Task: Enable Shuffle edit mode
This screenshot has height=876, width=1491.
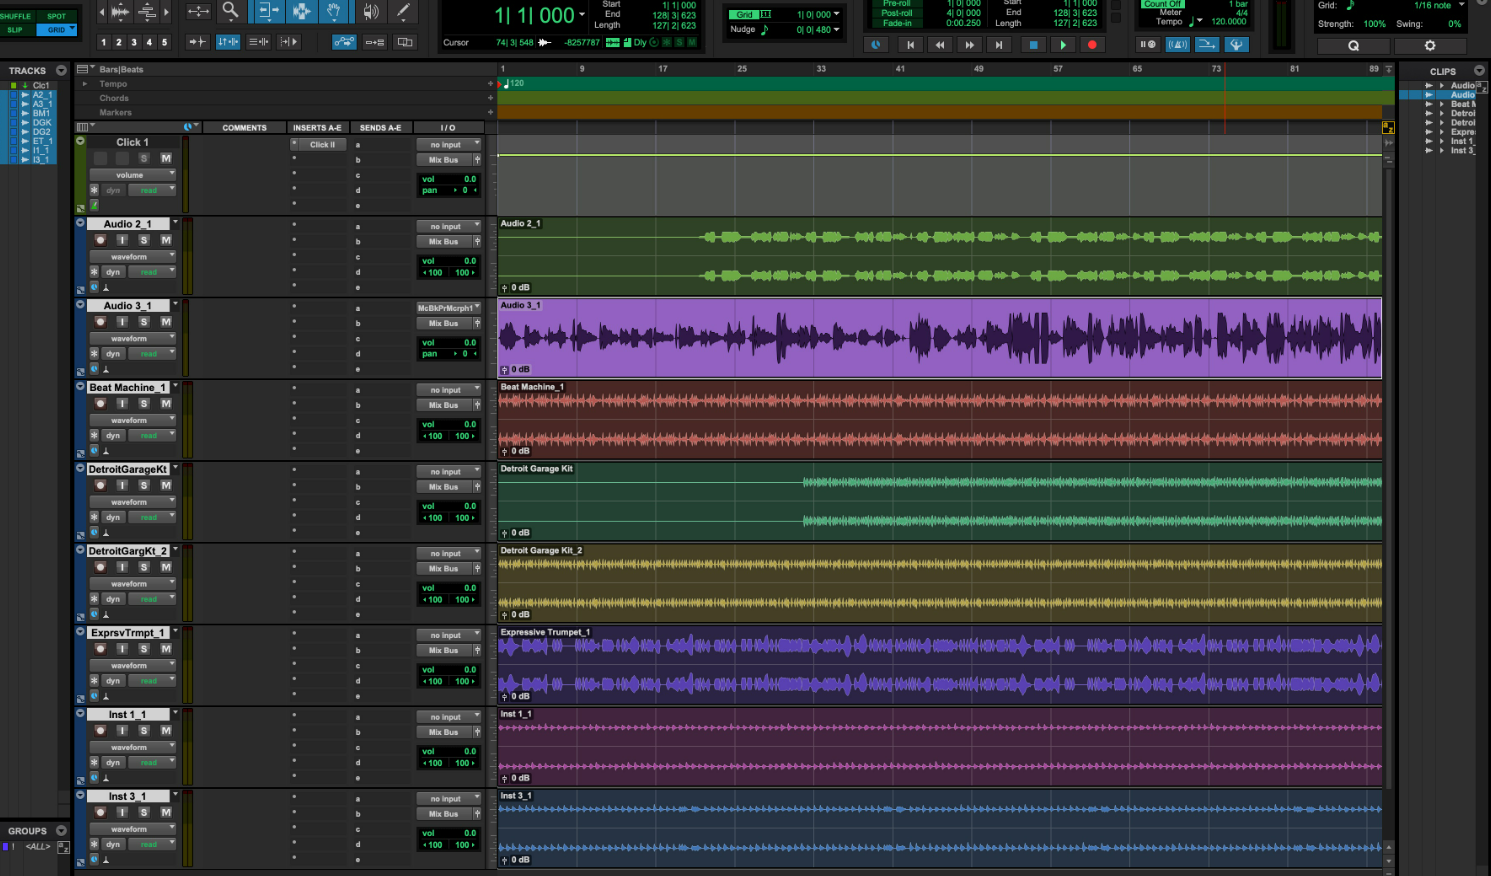Action: 16,16
